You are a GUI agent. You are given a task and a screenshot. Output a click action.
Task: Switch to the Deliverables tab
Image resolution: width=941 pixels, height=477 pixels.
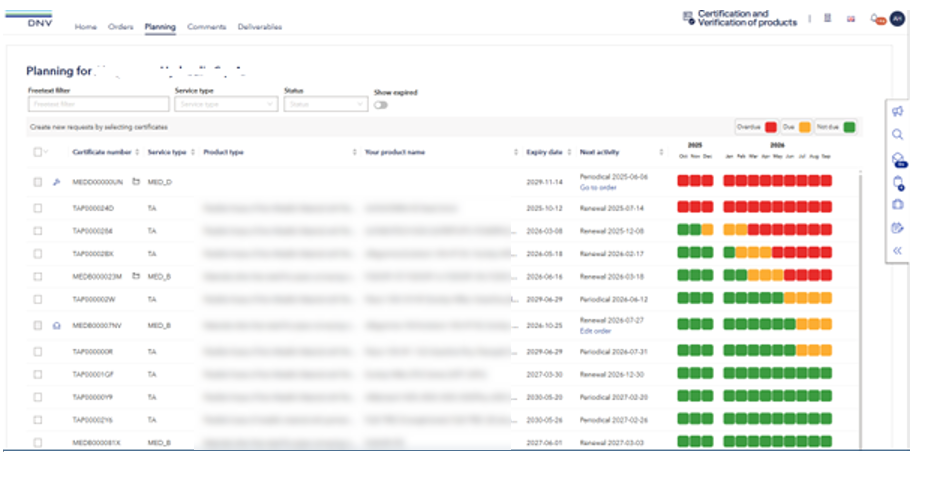pos(259,27)
